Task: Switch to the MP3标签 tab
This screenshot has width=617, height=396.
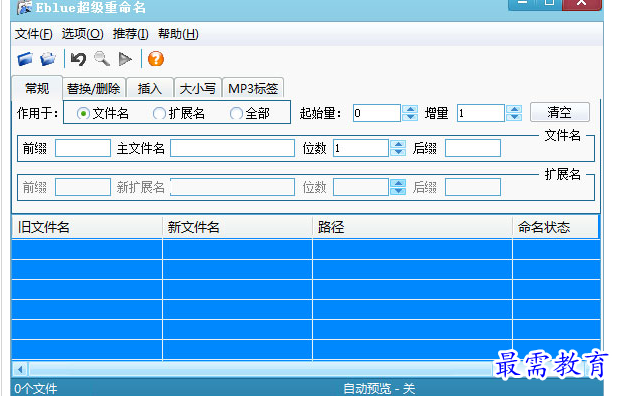Action: tap(253, 88)
